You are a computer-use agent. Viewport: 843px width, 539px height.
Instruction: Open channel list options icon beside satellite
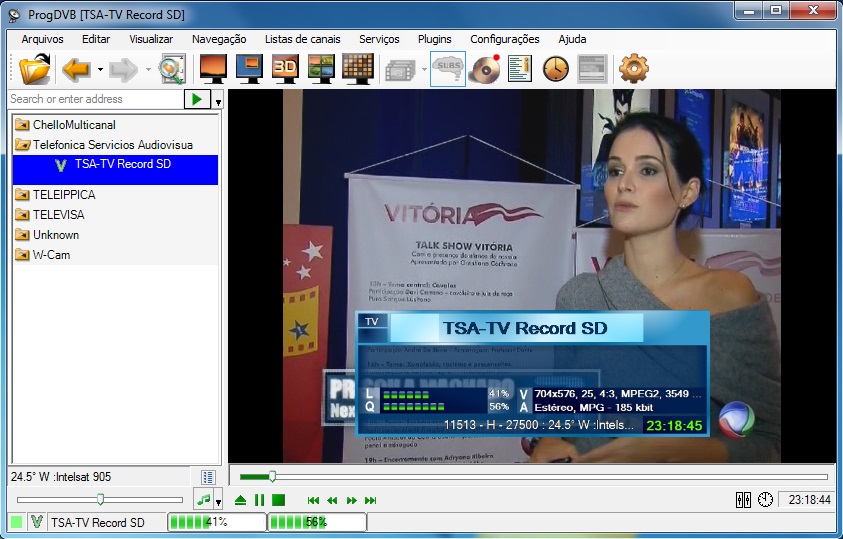[208, 477]
